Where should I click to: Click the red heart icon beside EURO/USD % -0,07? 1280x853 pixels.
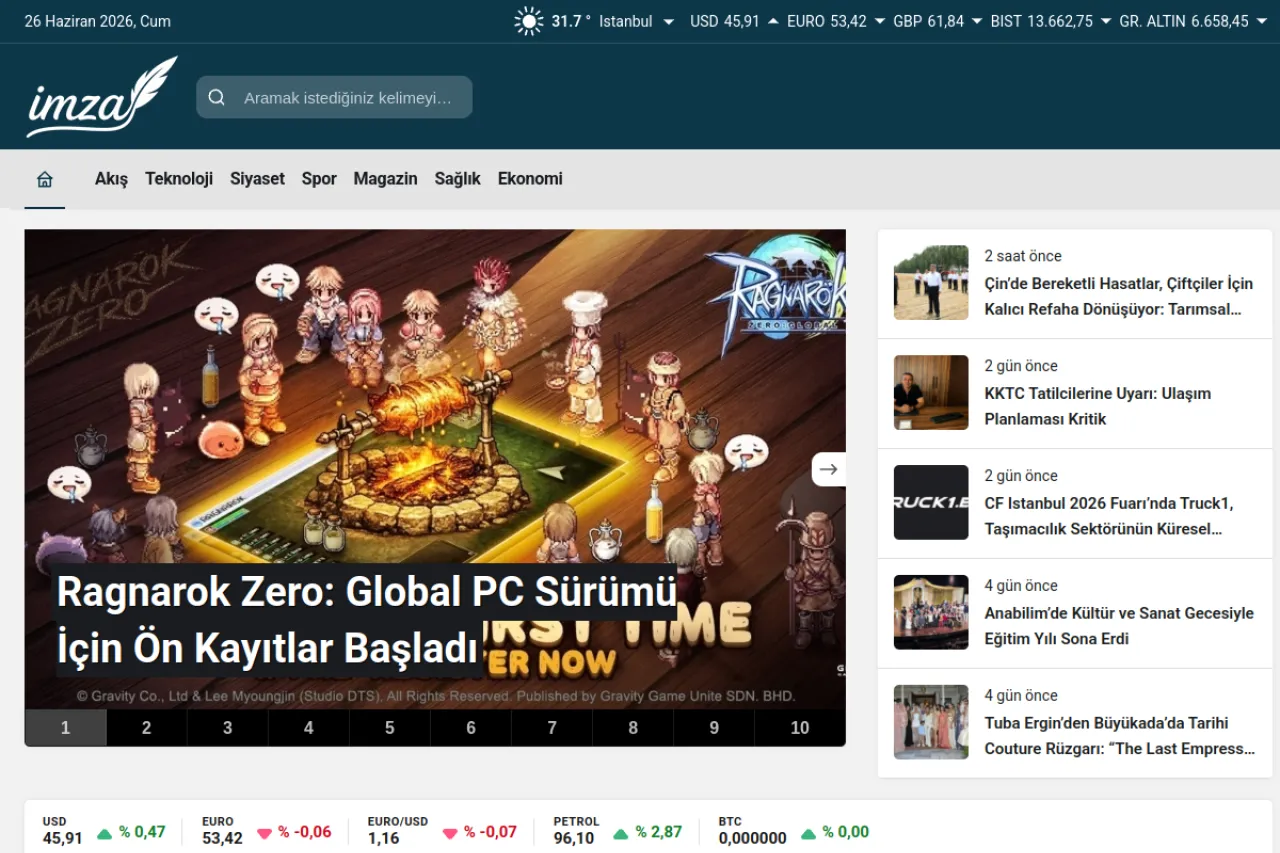[x=450, y=833]
